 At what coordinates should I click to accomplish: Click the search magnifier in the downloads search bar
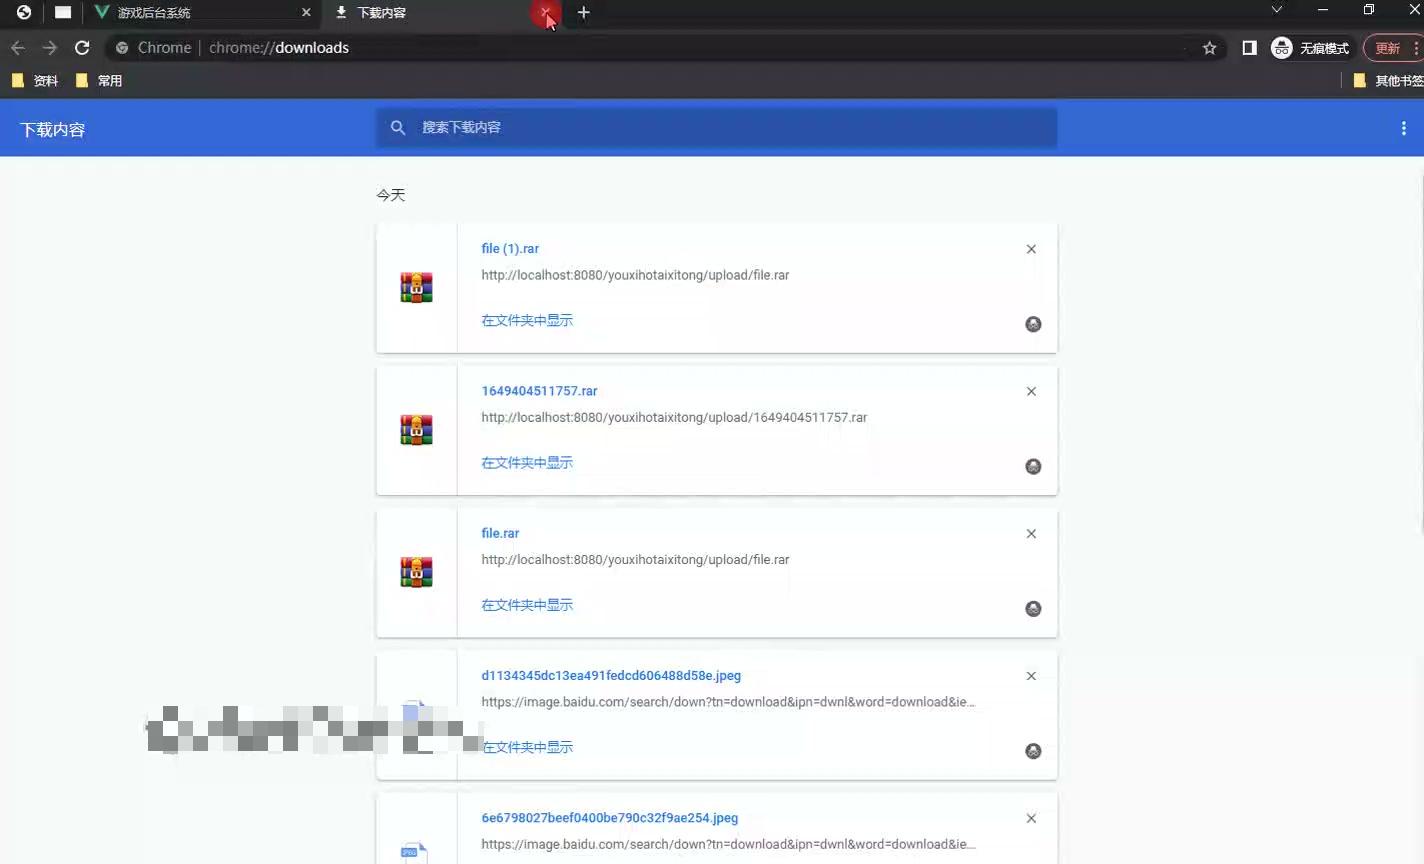[398, 127]
